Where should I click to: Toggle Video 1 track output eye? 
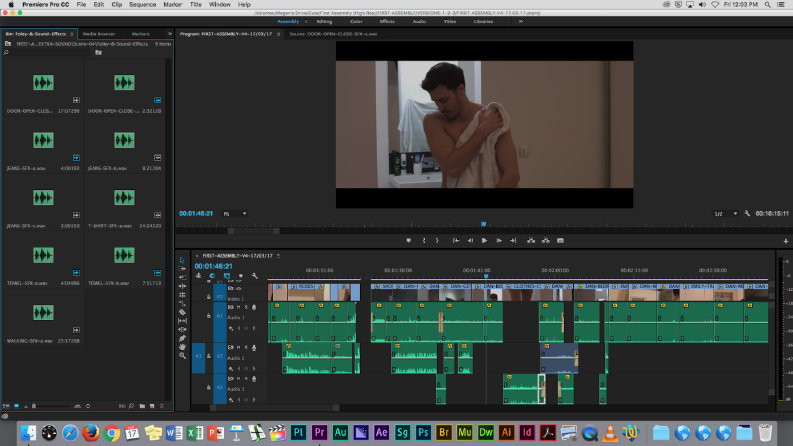pos(239,288)
